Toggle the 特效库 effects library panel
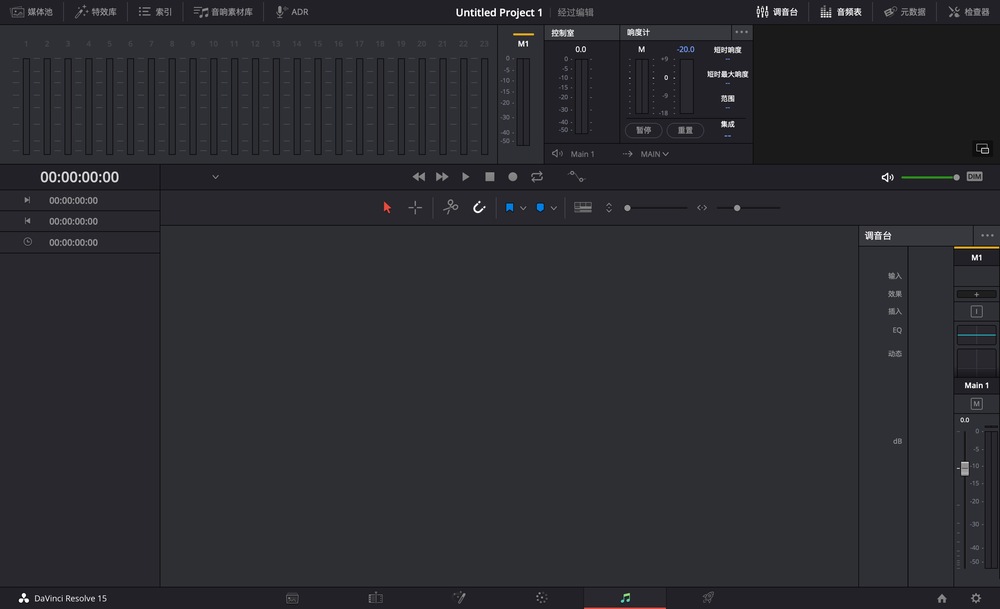Viewport: 1000px width, 609px height. 96,11
